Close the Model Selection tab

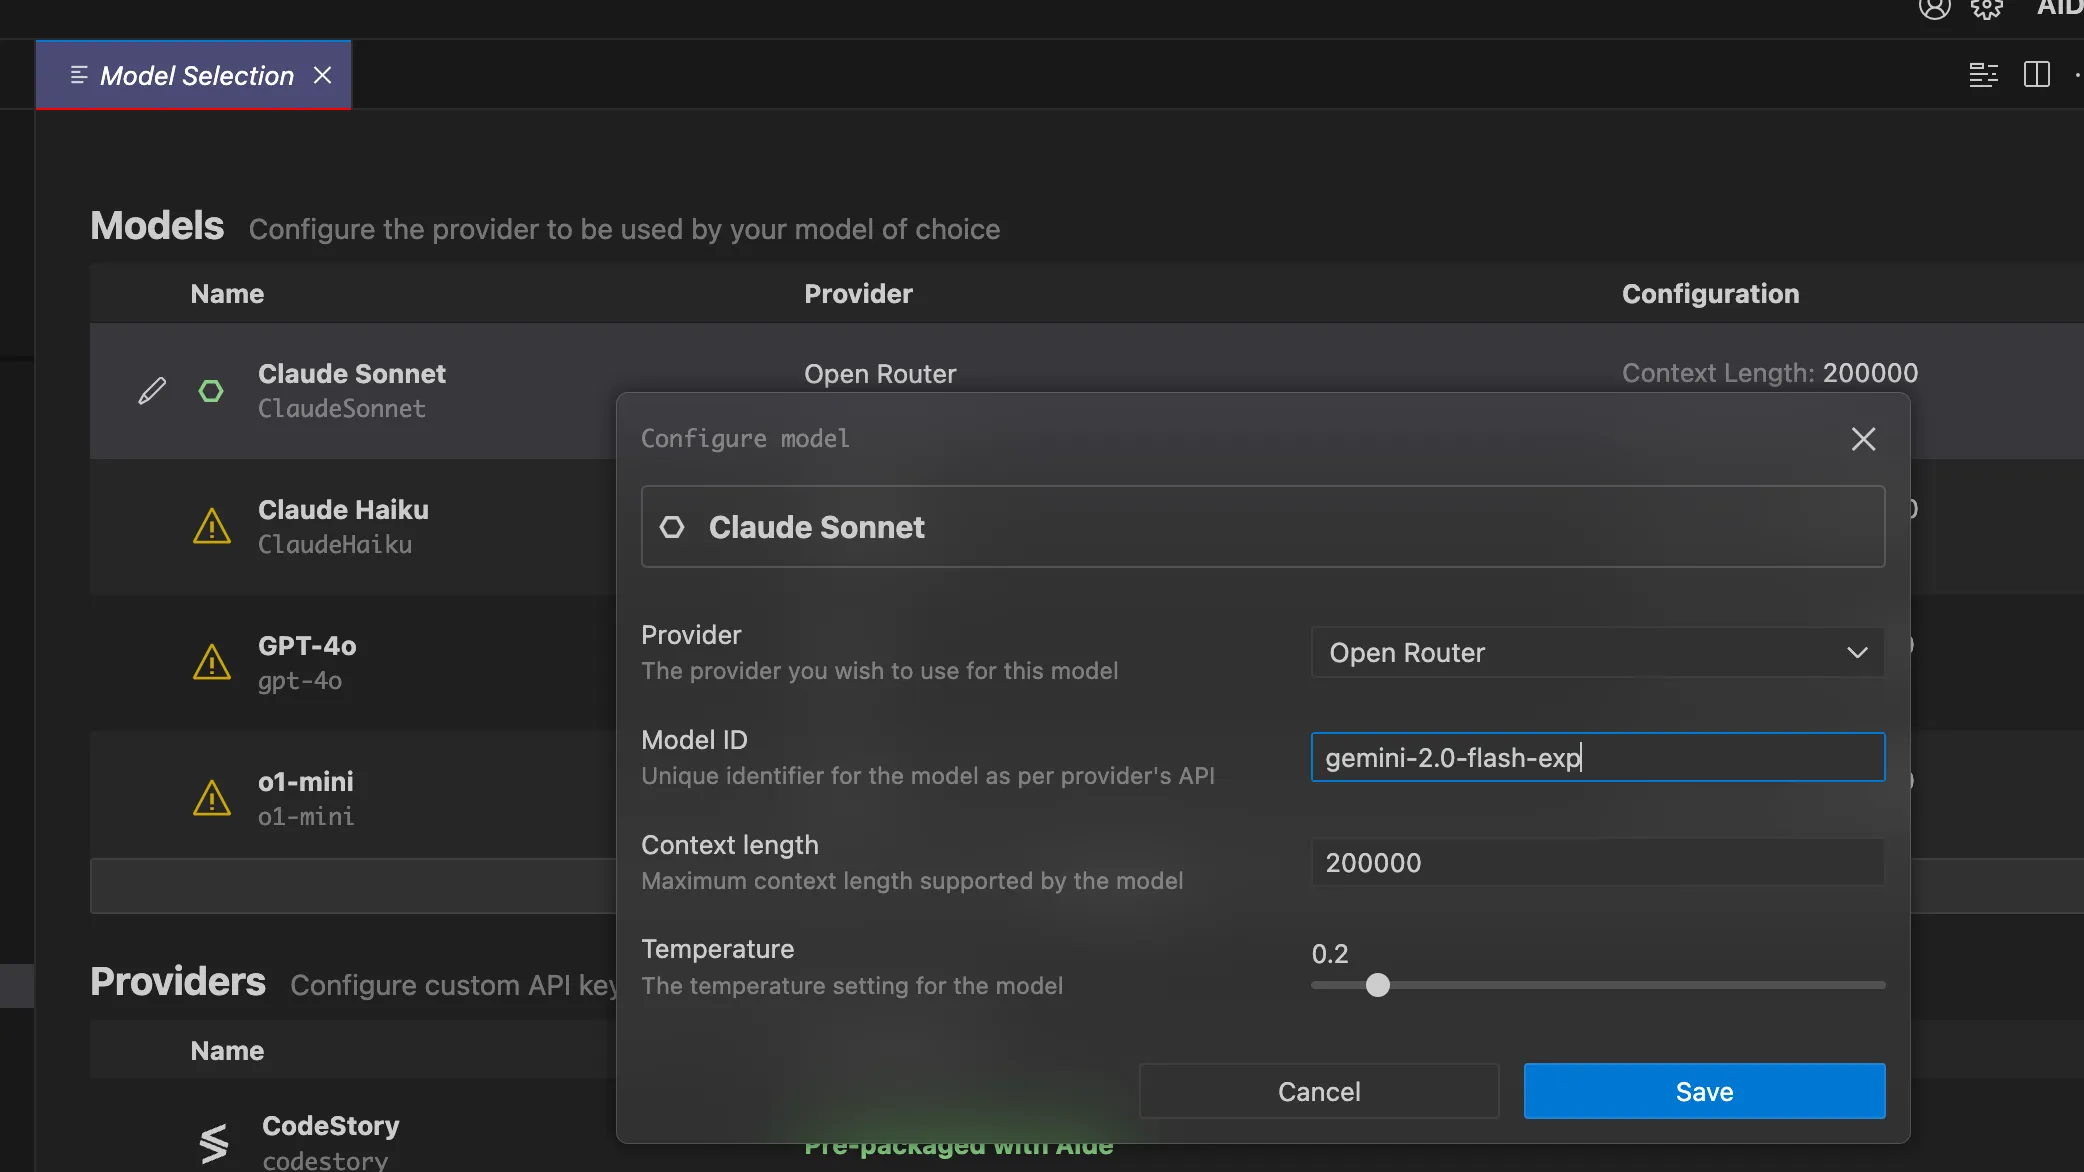(x=322, y=75)
